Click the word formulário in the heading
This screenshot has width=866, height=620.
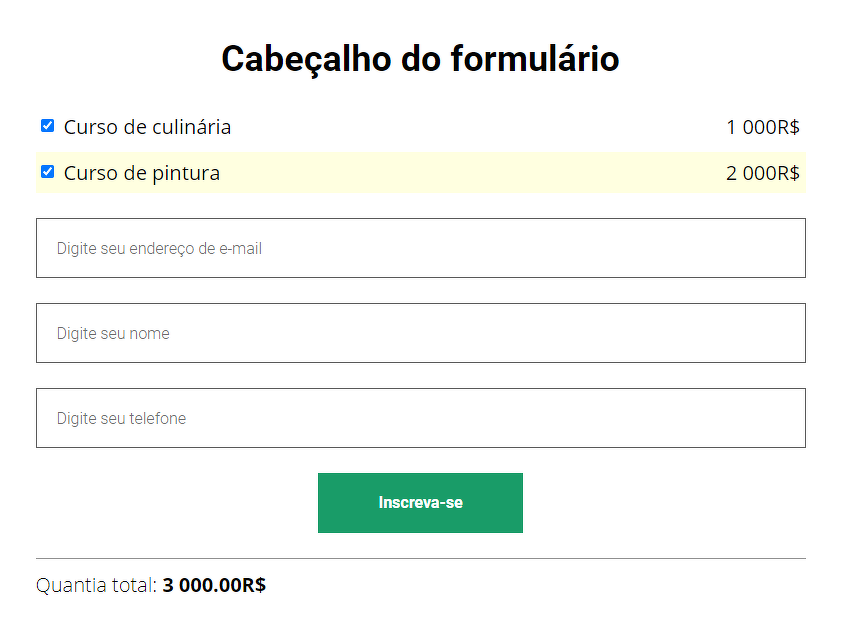tap(535, 59)
